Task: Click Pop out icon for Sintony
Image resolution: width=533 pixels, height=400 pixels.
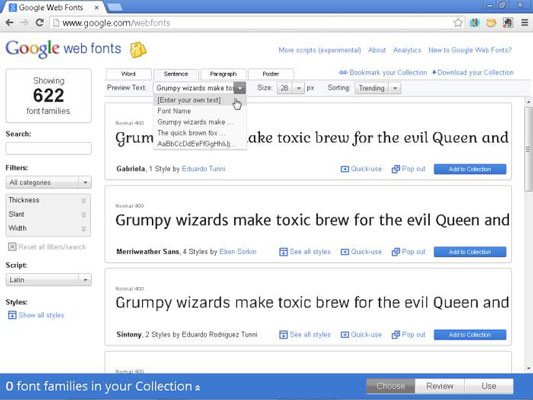Action: 396,335
